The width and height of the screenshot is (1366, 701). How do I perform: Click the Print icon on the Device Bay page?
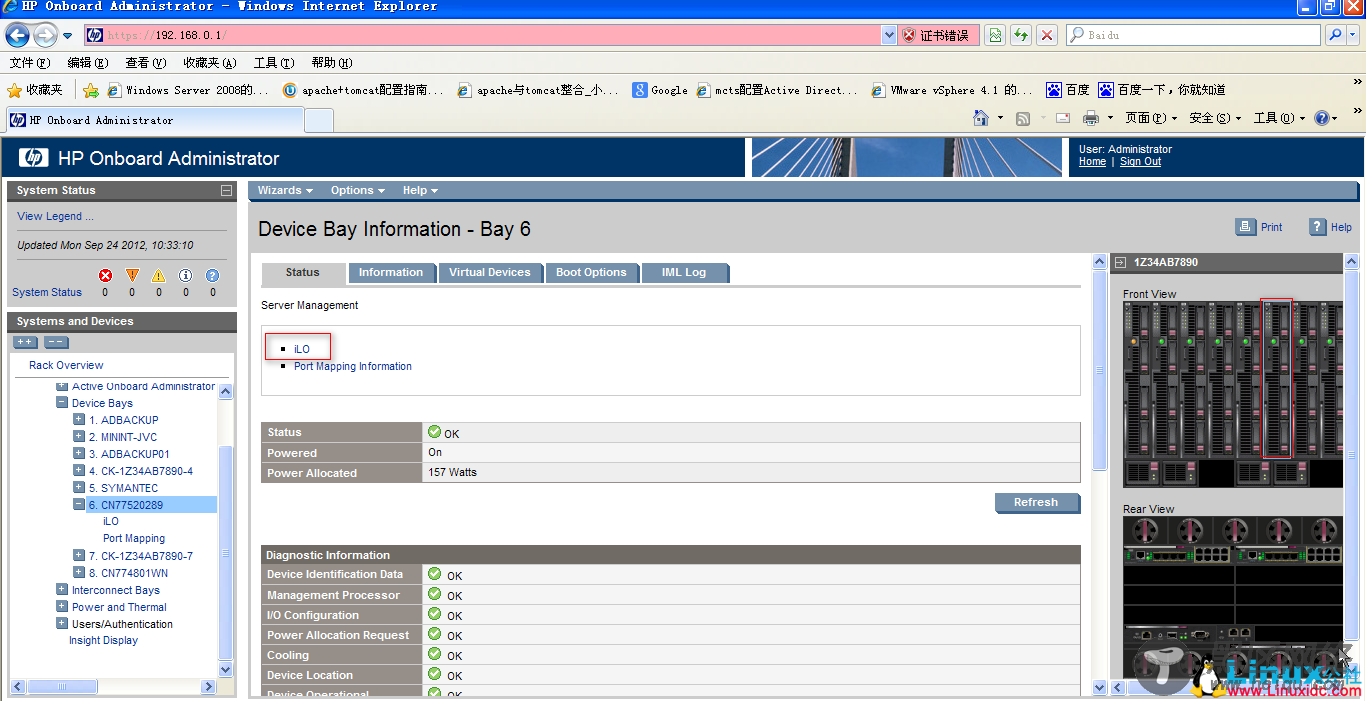tap(1246, 227)
